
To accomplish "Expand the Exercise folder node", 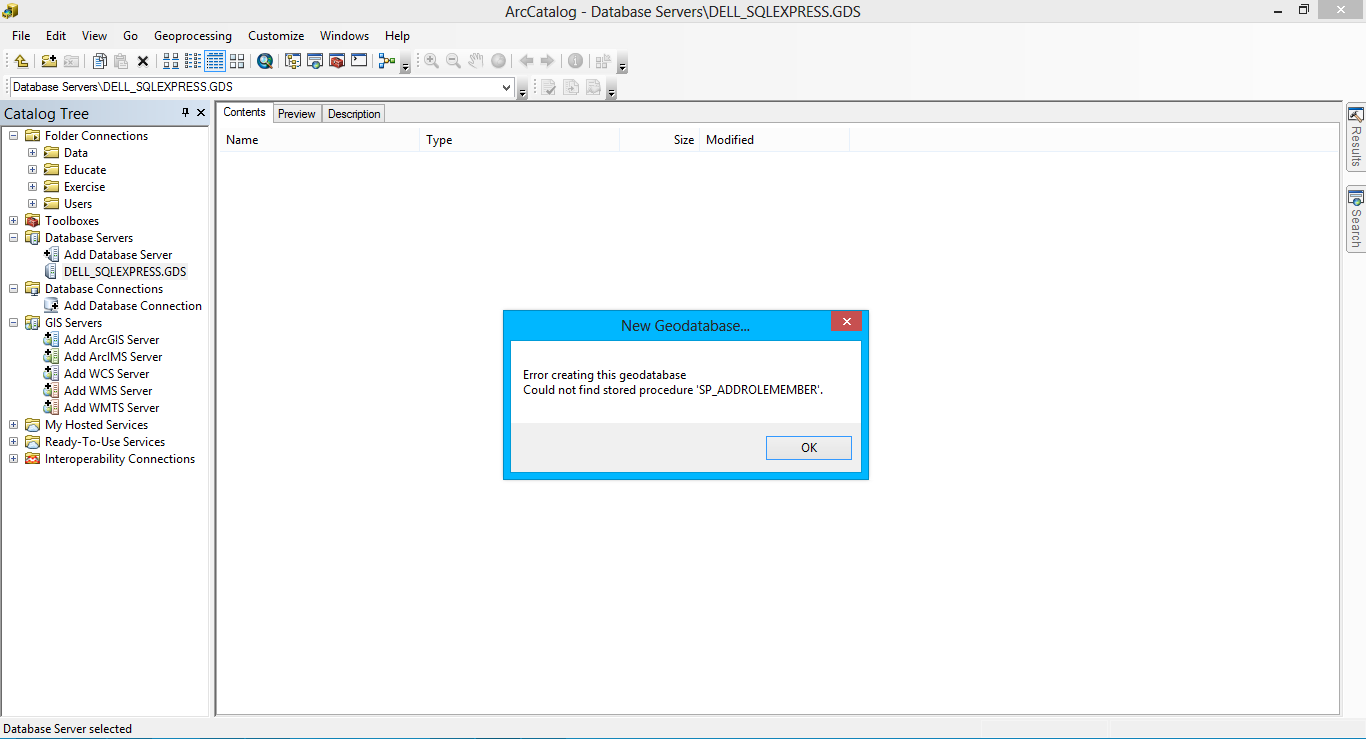I will 33,187.
